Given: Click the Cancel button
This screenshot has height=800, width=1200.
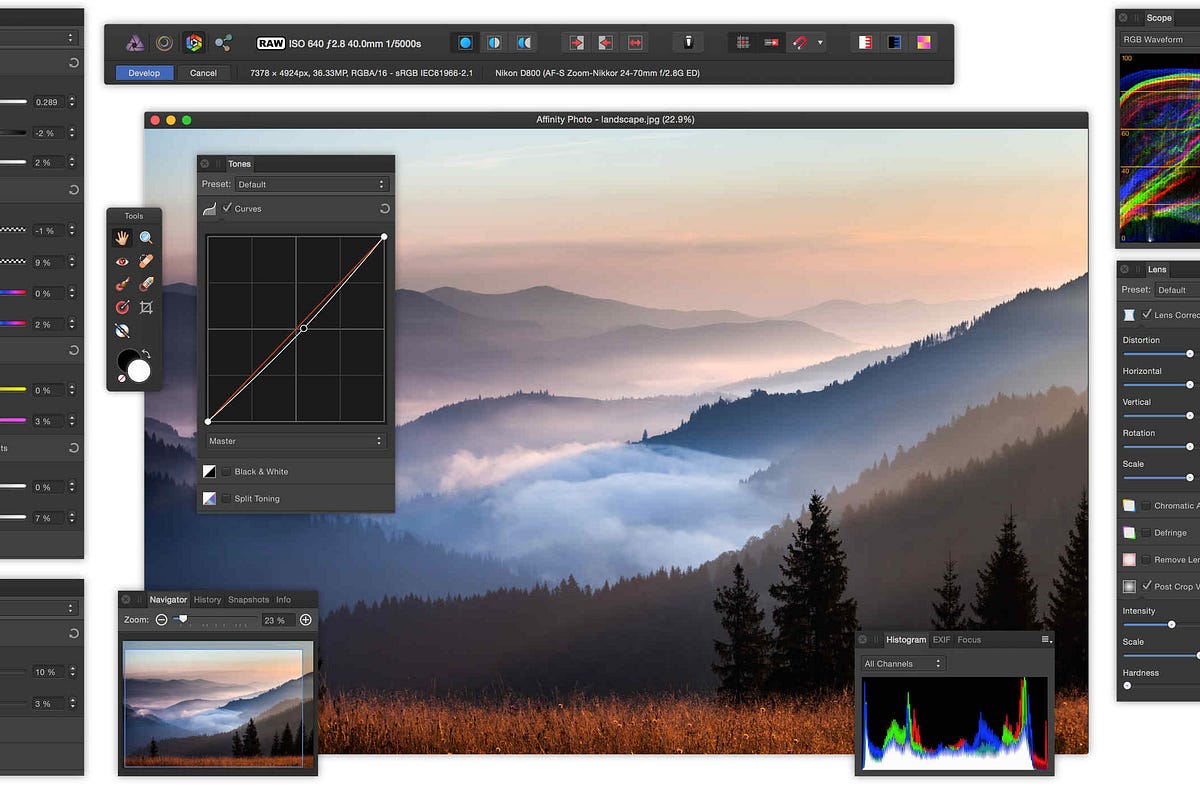Looking at the screenshot, I should click(x=203, y=73).
